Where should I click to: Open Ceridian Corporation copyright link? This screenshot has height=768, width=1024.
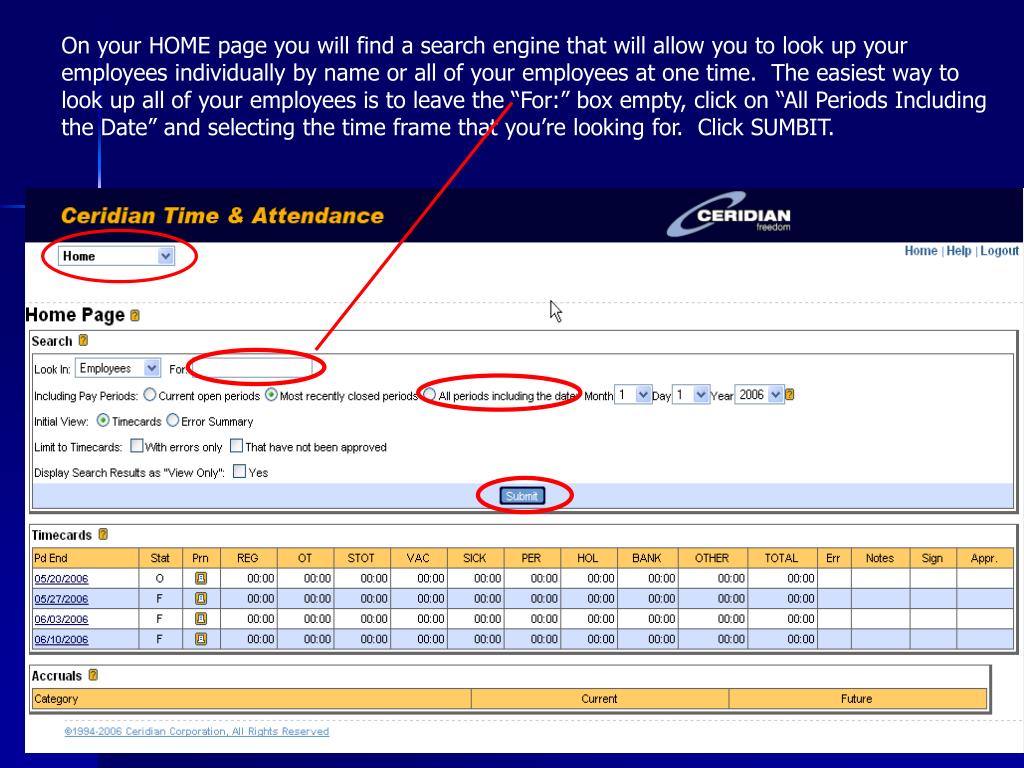(197, 731)
